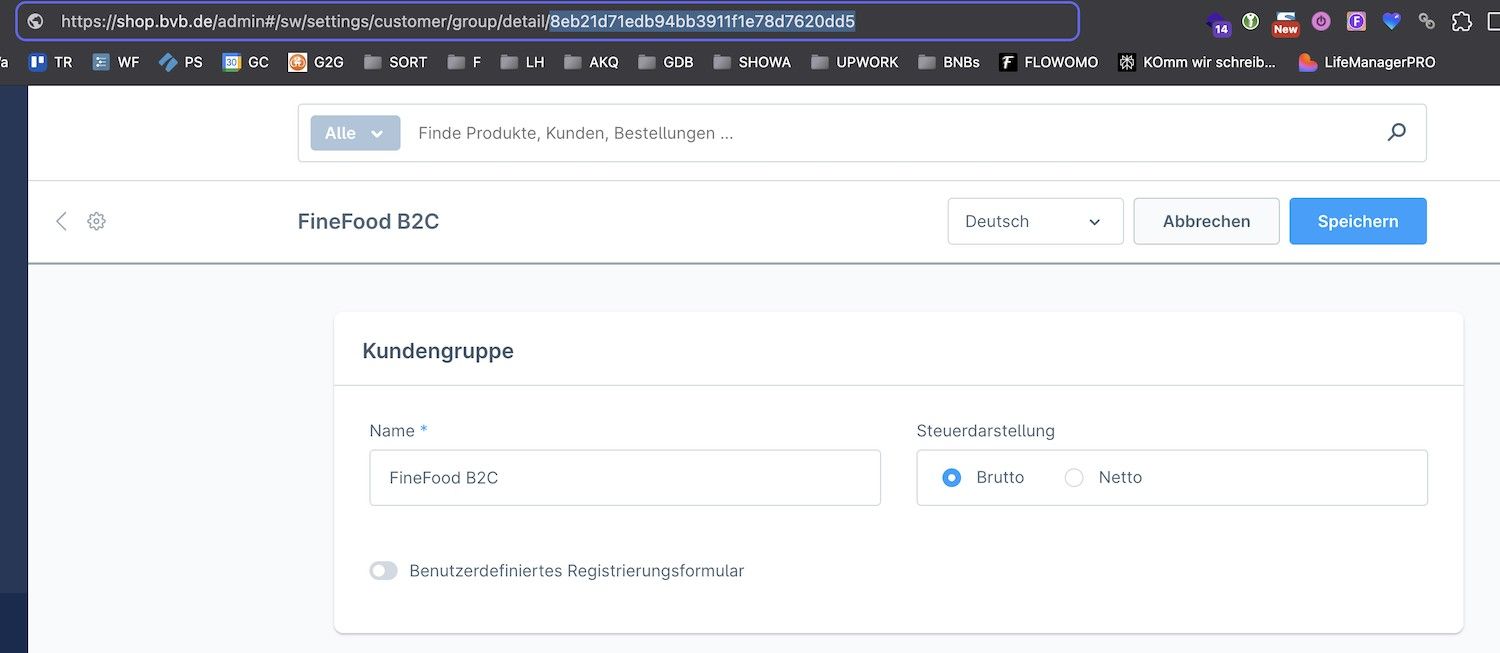Screen dimensions: 1500x653
Task: Expand the Alle search filter dropdown
Action: point(355,133)
